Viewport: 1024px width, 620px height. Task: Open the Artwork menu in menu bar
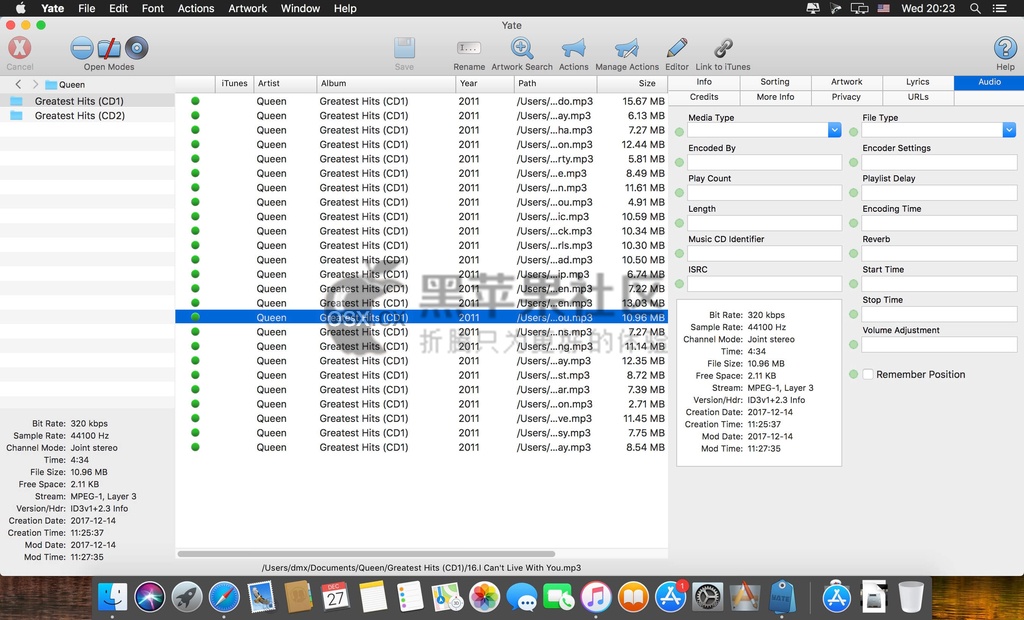coord(248,8)
